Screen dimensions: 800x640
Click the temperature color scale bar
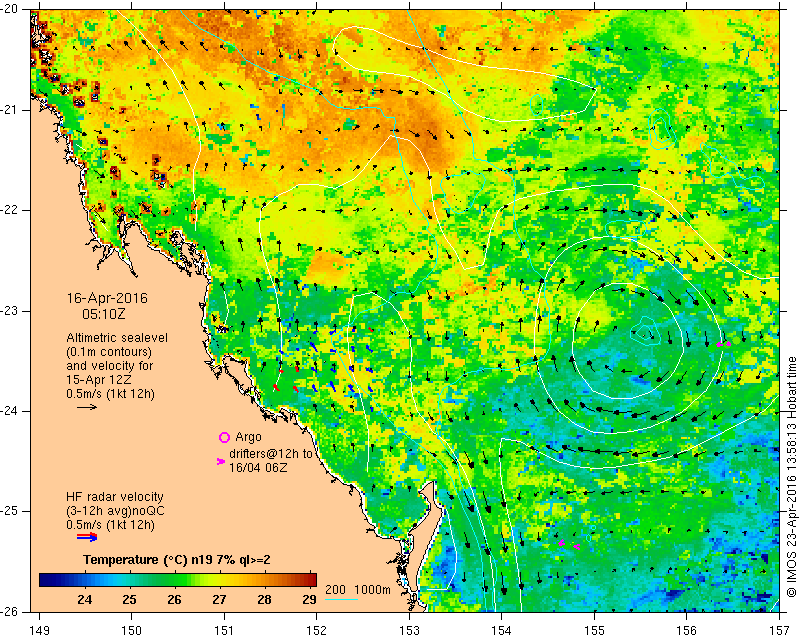click(178, 580)
